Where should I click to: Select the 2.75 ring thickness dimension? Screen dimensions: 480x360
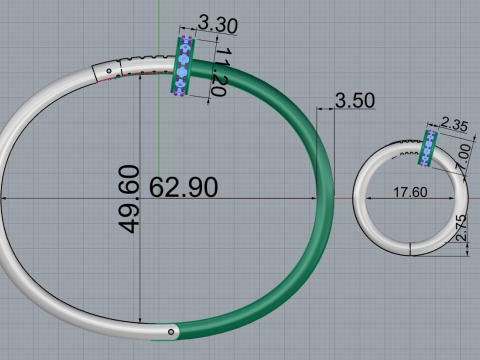tap(461, 228)
